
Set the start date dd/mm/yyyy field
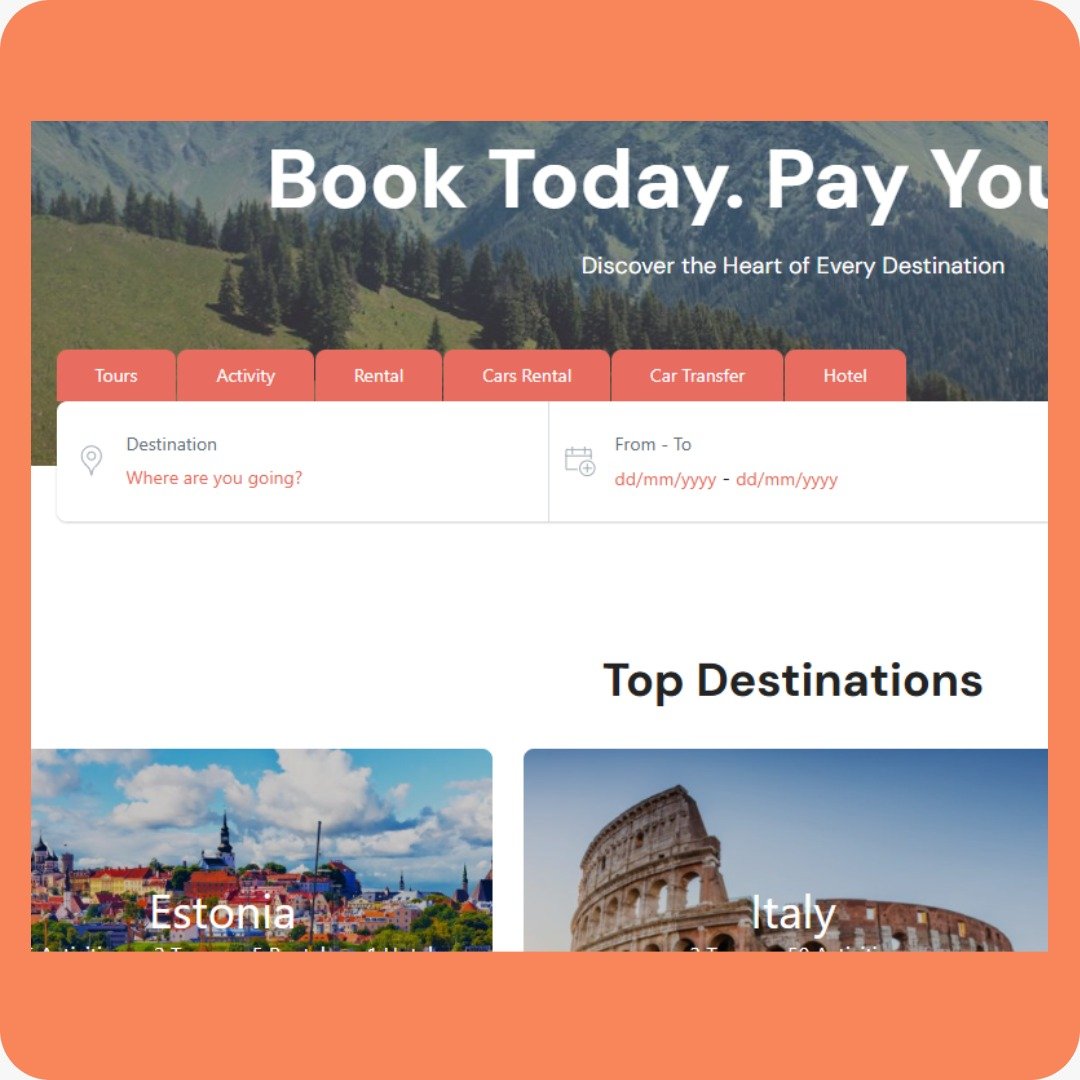tap(665, 479)
